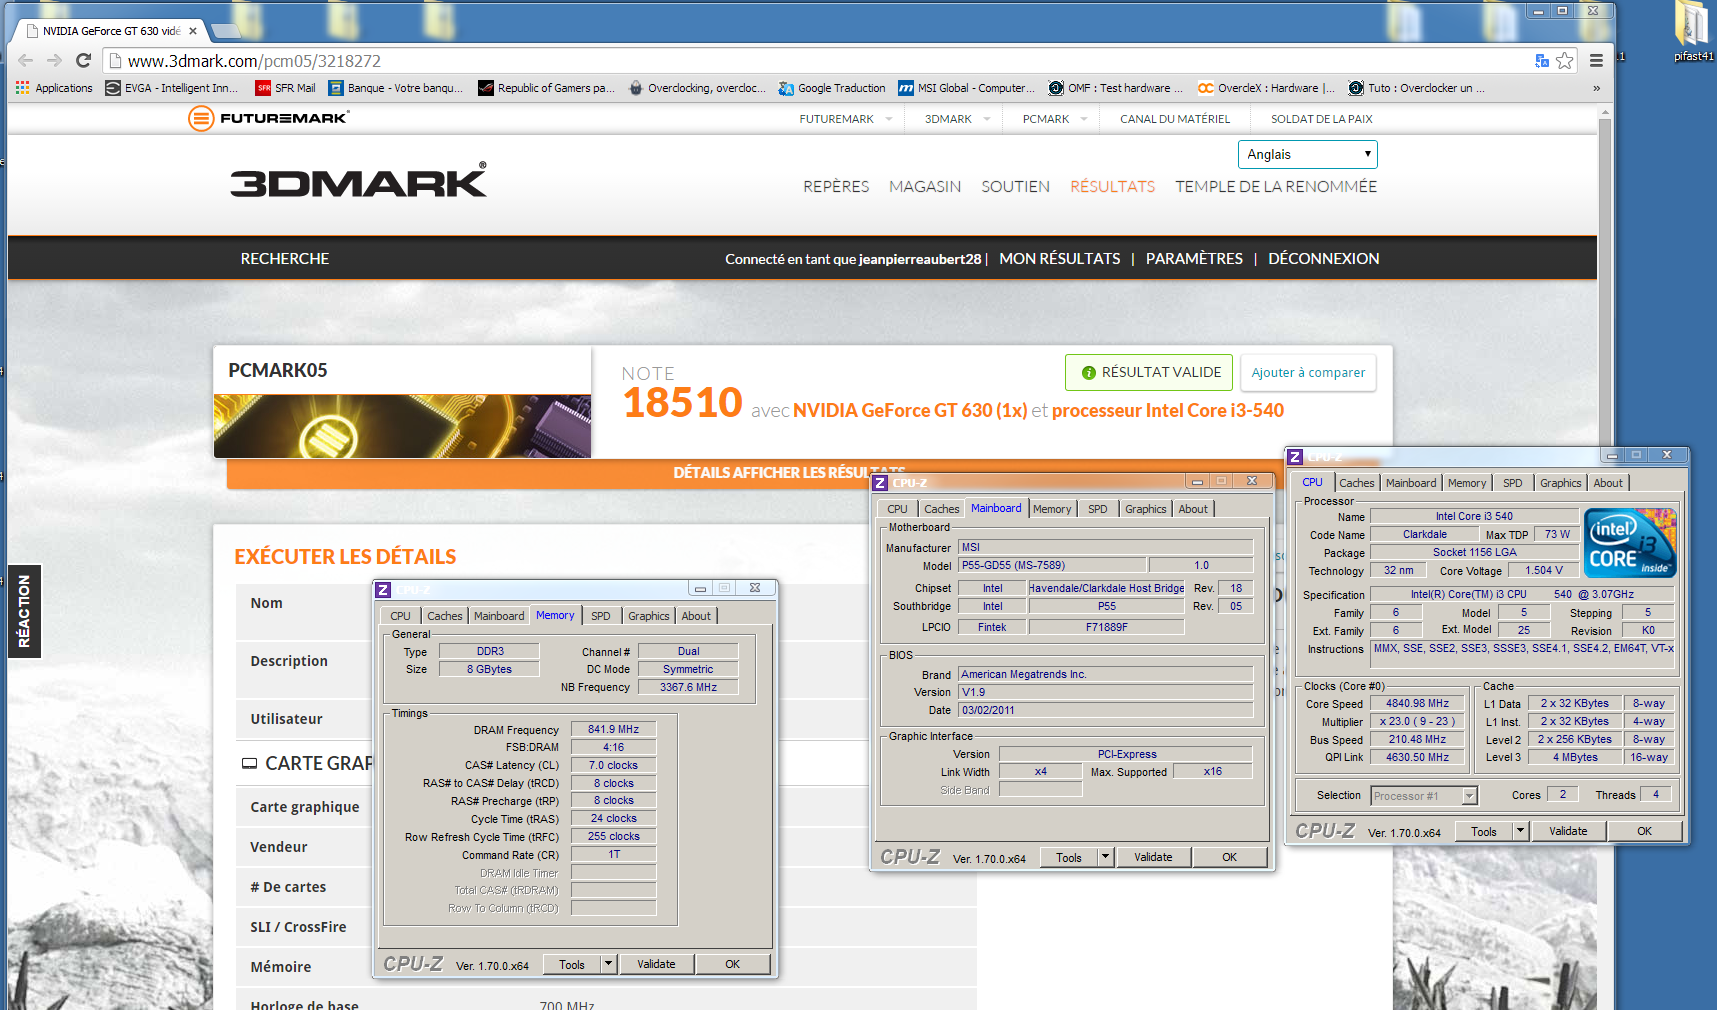This screenshot has width=1717, height=1010.
Task: Click the PARAMÈTRES link
Action: [1194, 258]
